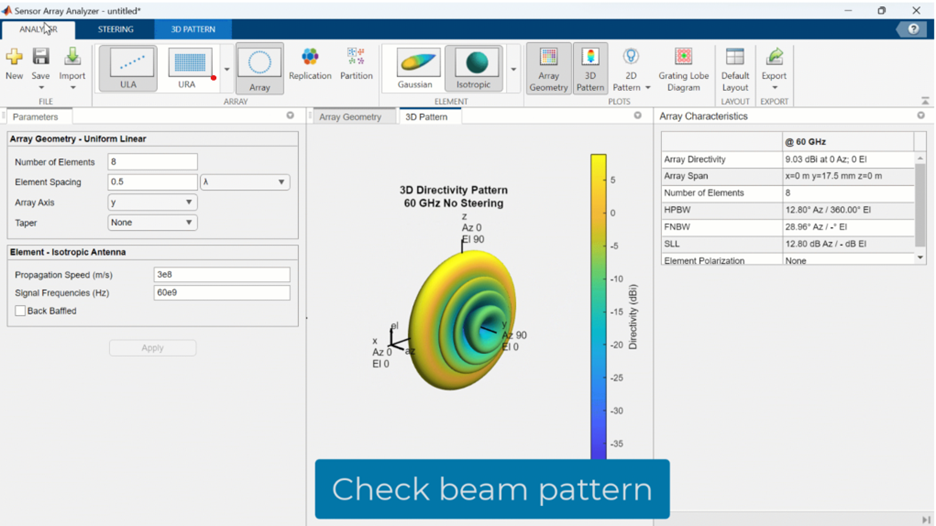This screenshot has width=936, height=526.
Task: Switch to the Array Geometry document tab
Action: pyautogui.click(x=350, y=117)
